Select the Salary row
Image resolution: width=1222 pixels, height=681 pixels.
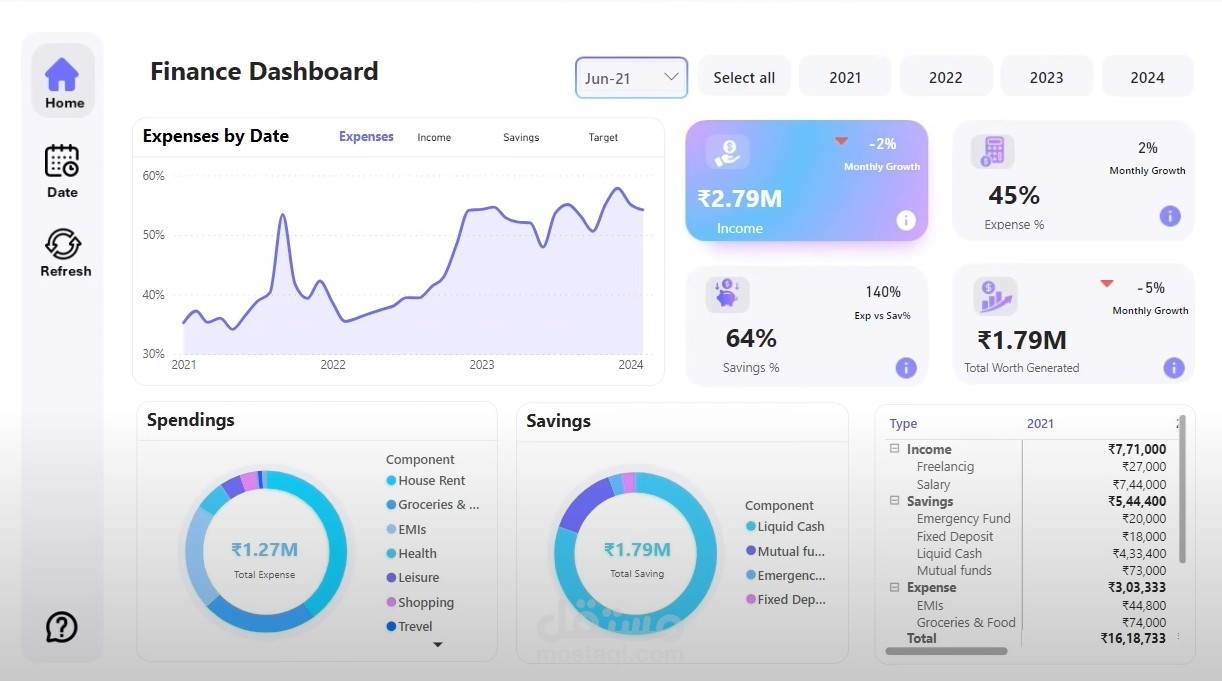click(x=1028, y=484)
